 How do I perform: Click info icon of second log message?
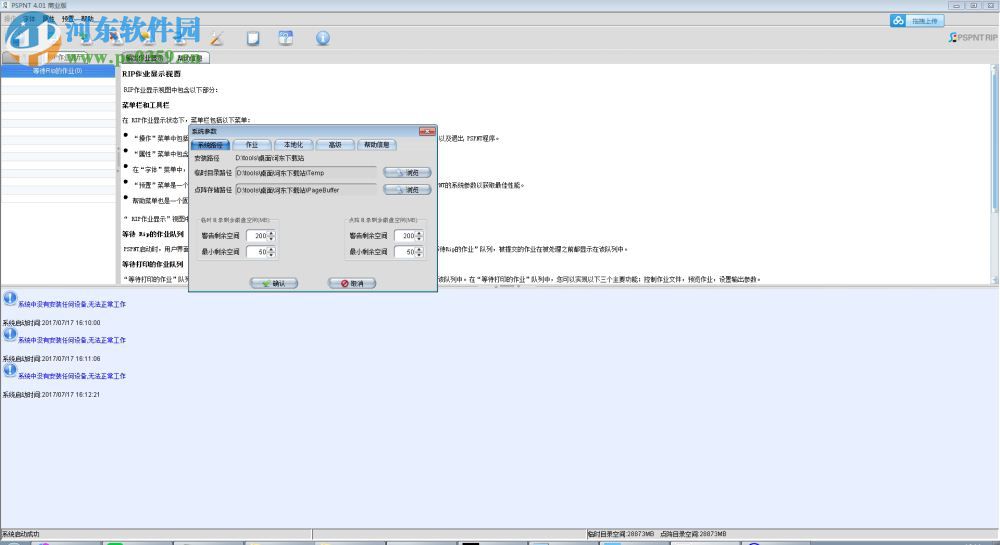click(x=10, y=334)
